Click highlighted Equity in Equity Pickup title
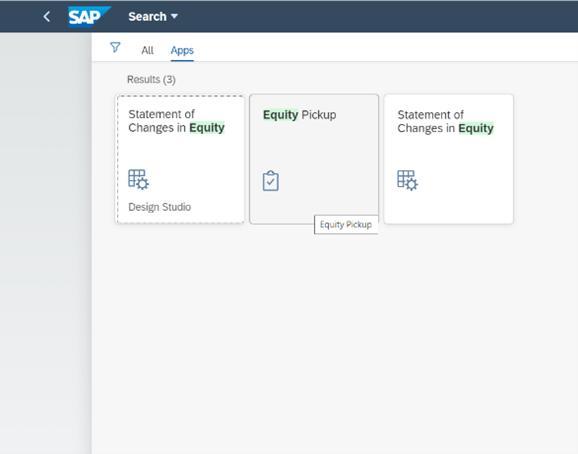This screenshot has height=454, width=578. click(281, 115)
